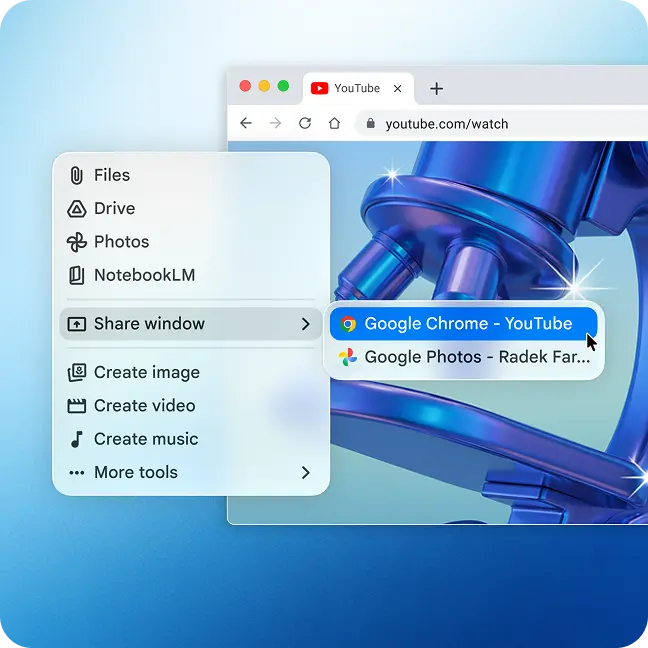Open a new tab with plus button

point(436,88)
